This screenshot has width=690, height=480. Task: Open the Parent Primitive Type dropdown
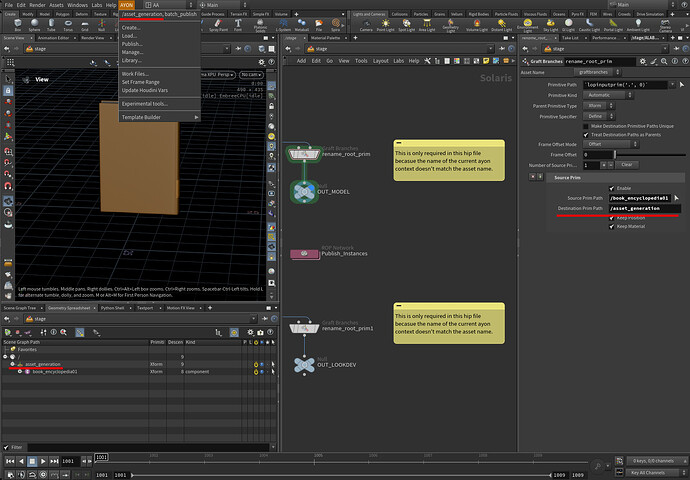[x=598, y=106]
